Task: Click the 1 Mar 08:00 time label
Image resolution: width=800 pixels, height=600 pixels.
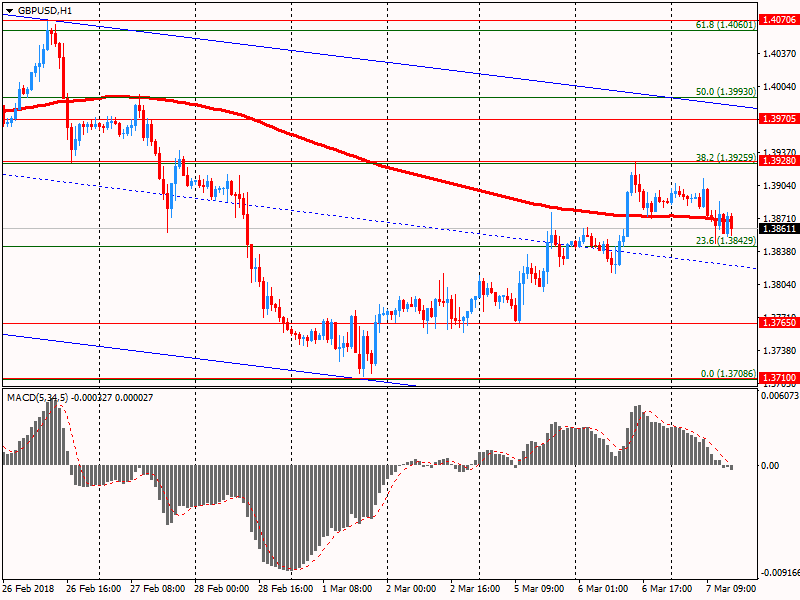Action: (347, 588)
